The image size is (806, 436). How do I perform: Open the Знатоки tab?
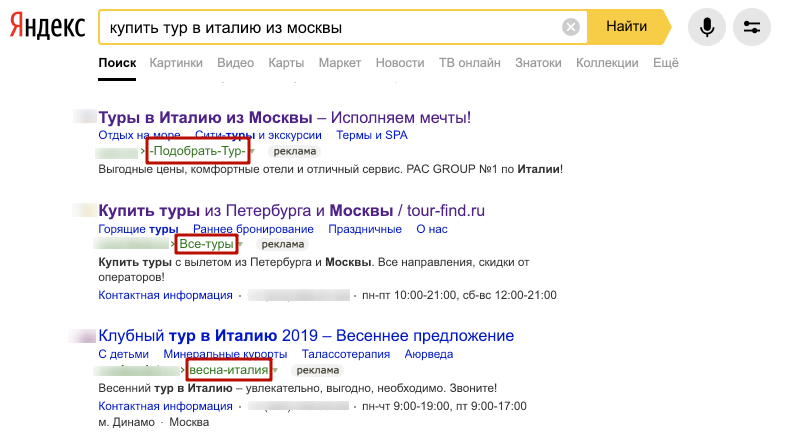tap(538, 63)
